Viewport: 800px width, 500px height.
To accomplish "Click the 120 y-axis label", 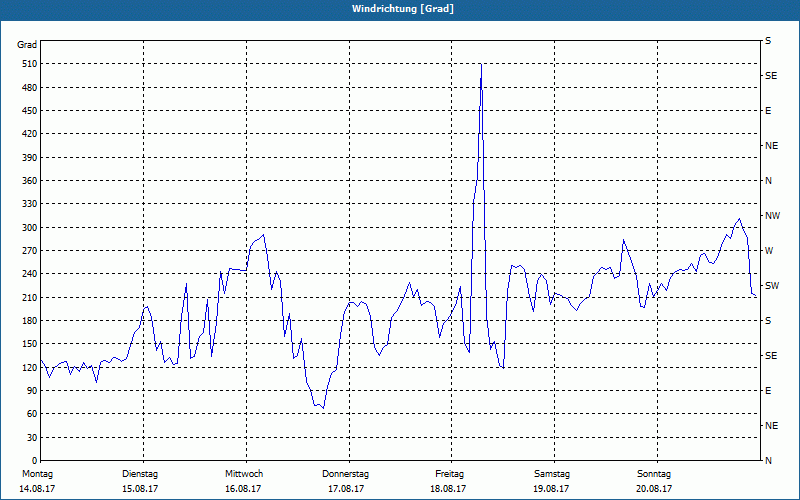I will [30, 367].
